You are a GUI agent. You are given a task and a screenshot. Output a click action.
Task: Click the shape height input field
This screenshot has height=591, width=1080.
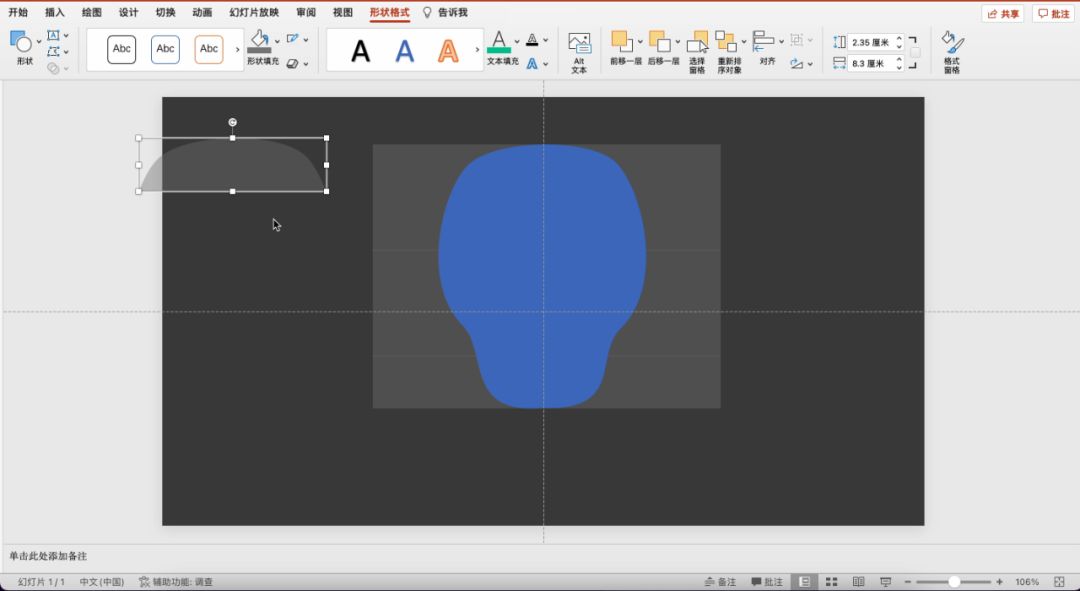tap(871, 43)
